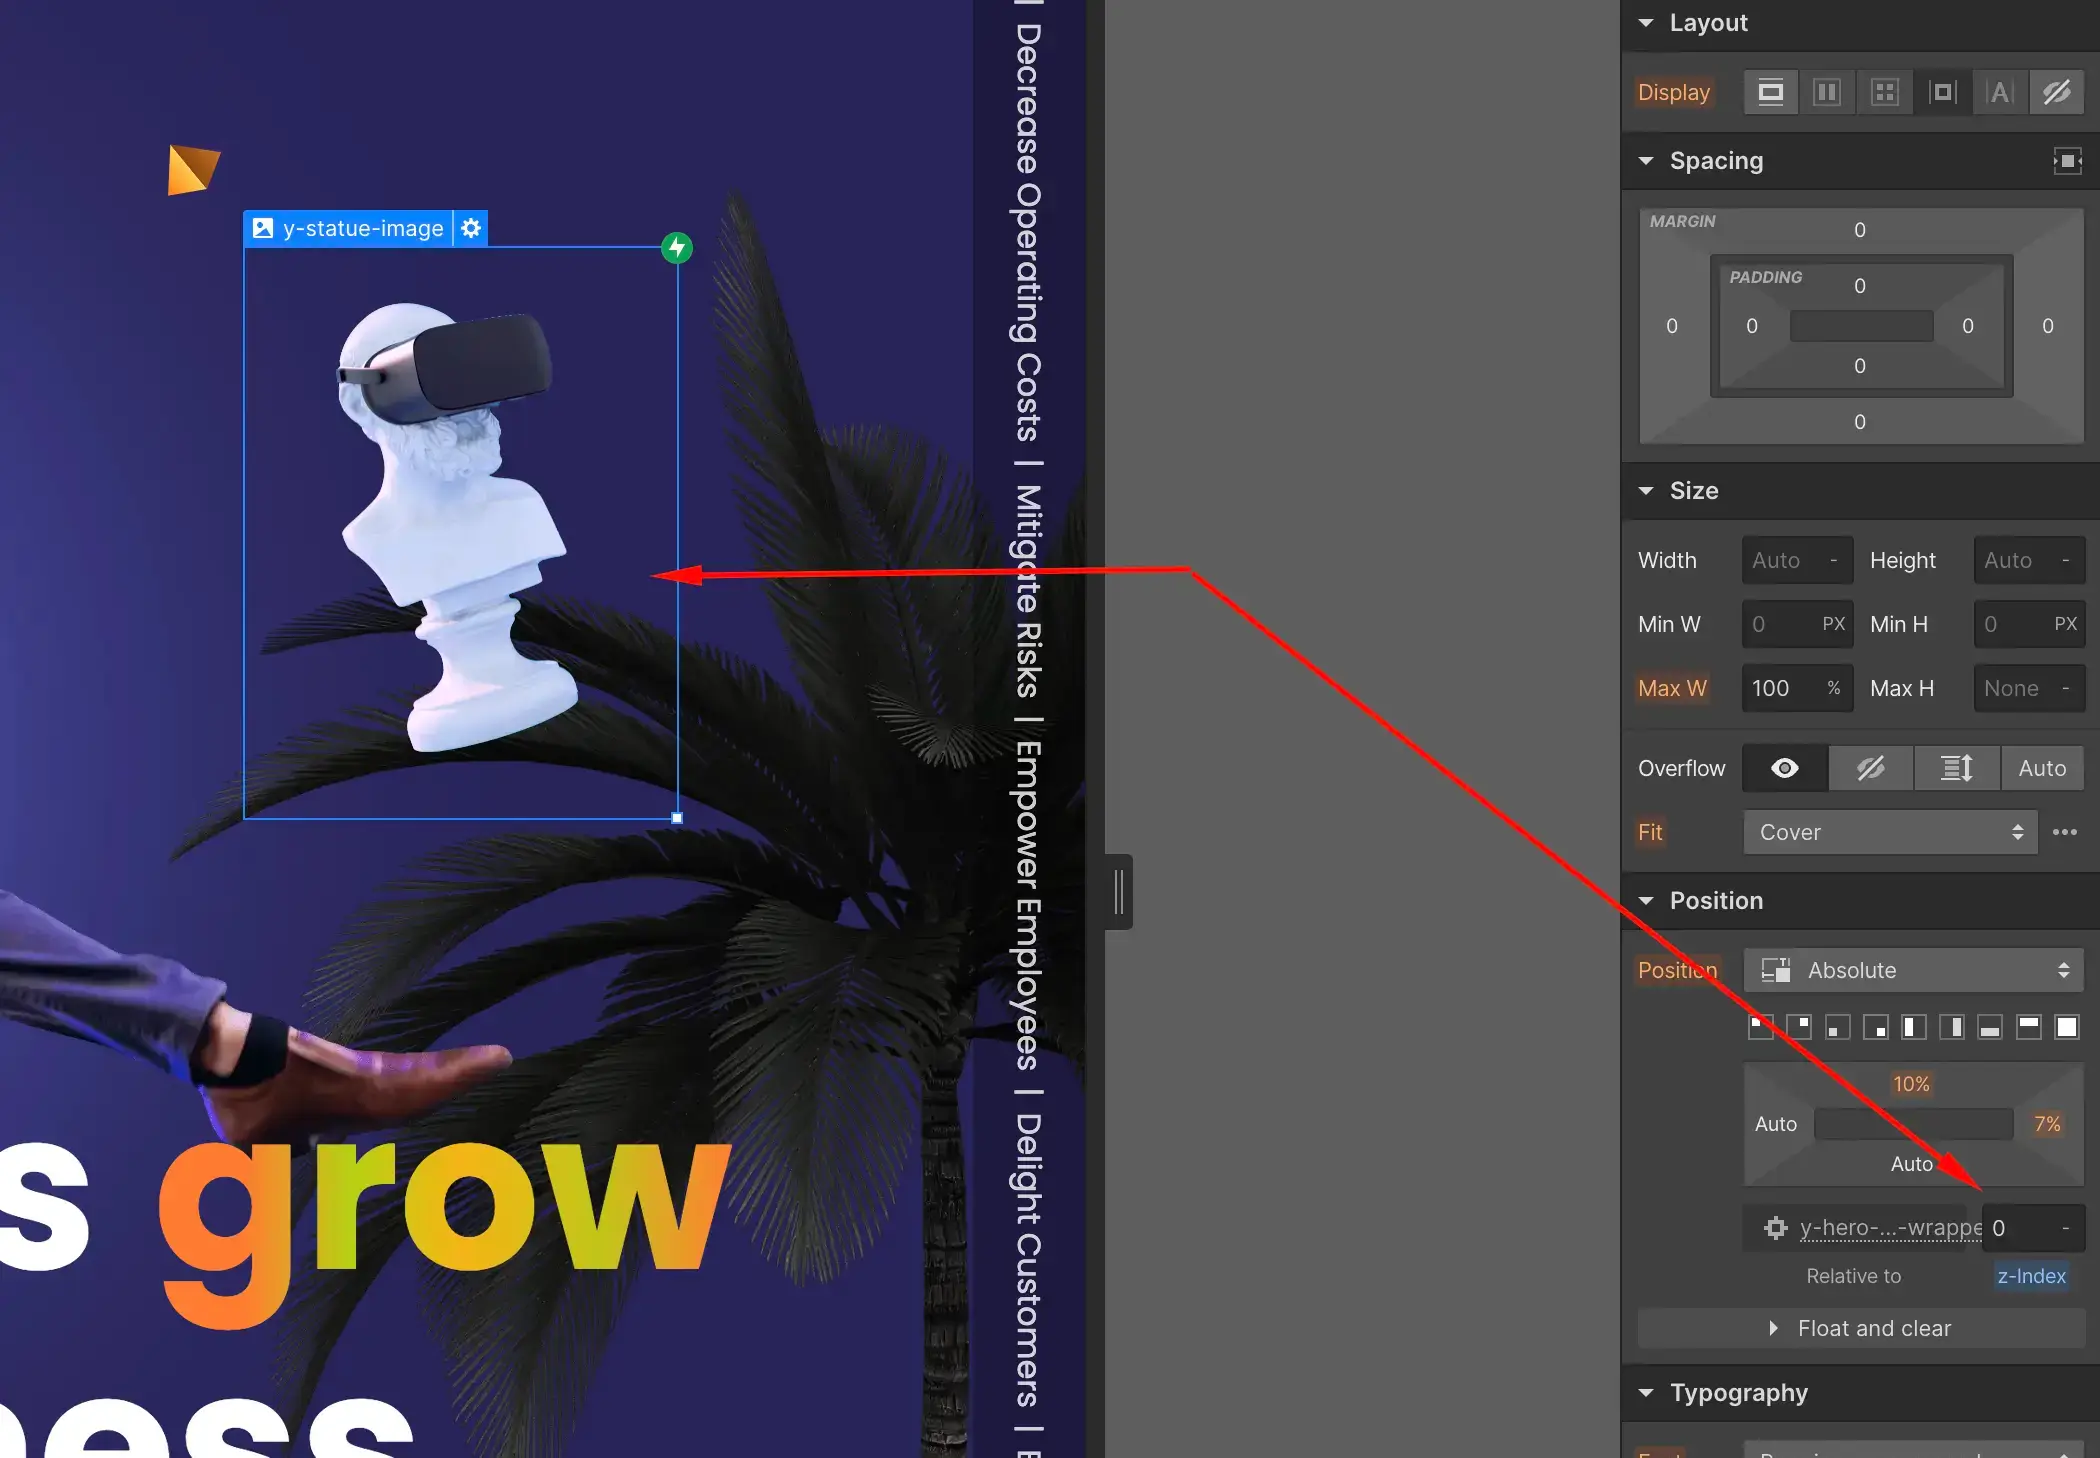The width and height of the screenshot is (2100, 1458).
Task: Apply right full-height position preset
Action: click(1951, 1027)
